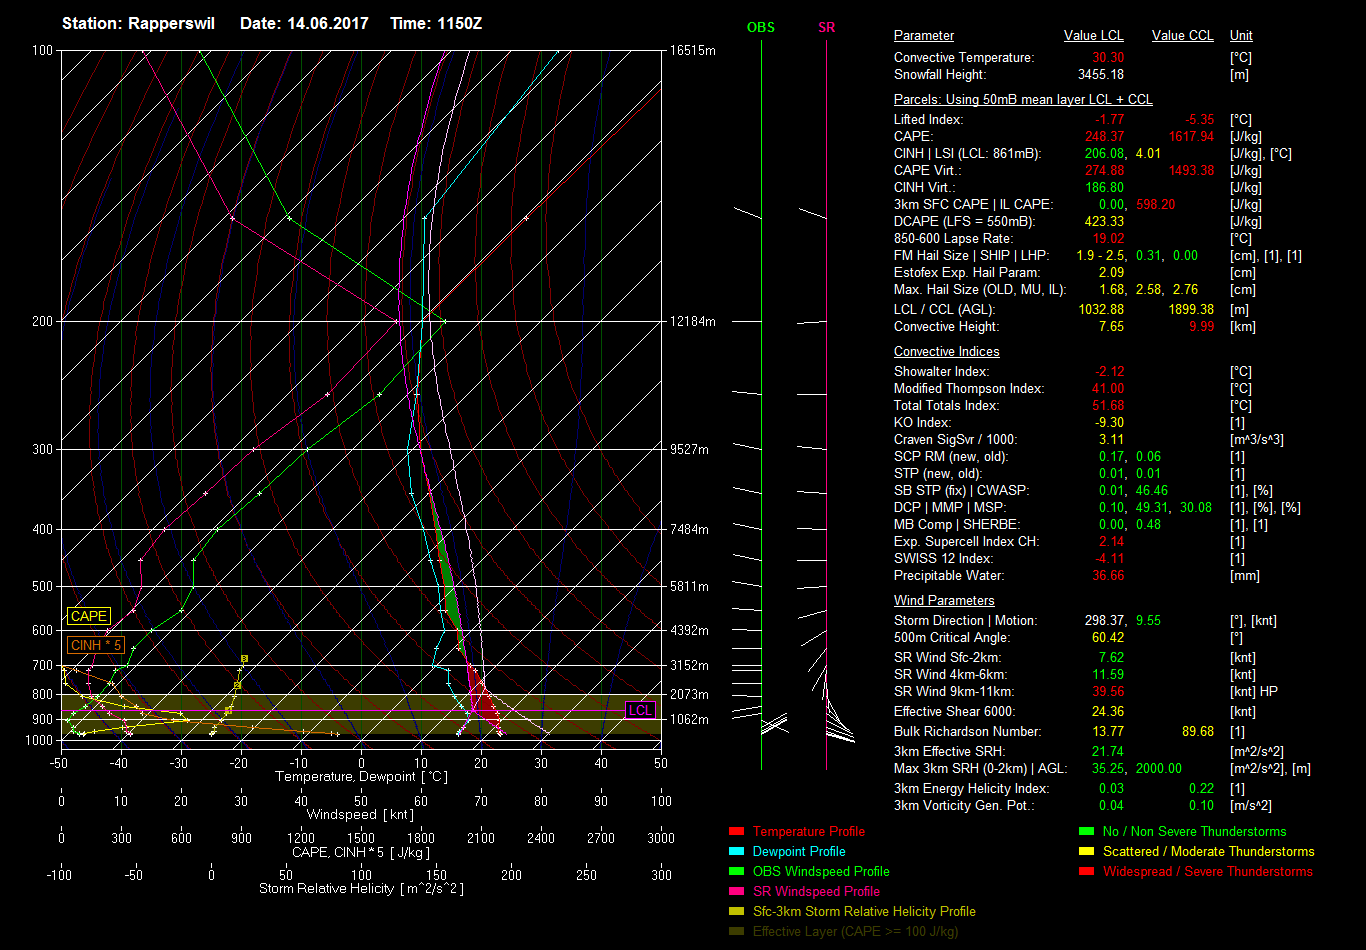Click the green OBS wind column header

(x=760, y=27)
